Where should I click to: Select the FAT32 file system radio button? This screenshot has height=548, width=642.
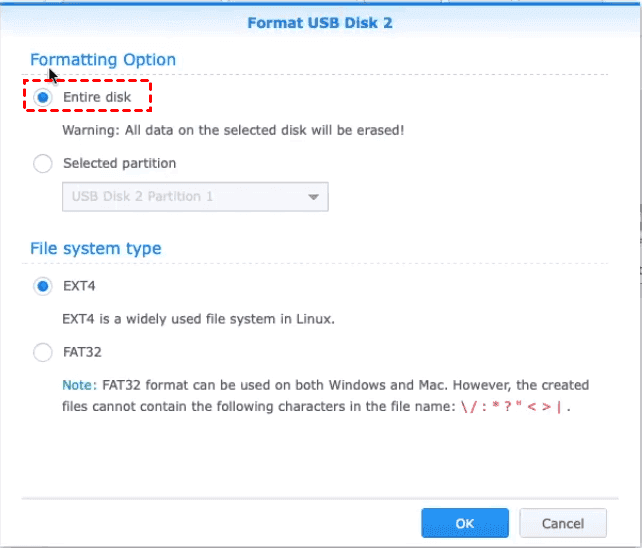click(x=43, y=352)
